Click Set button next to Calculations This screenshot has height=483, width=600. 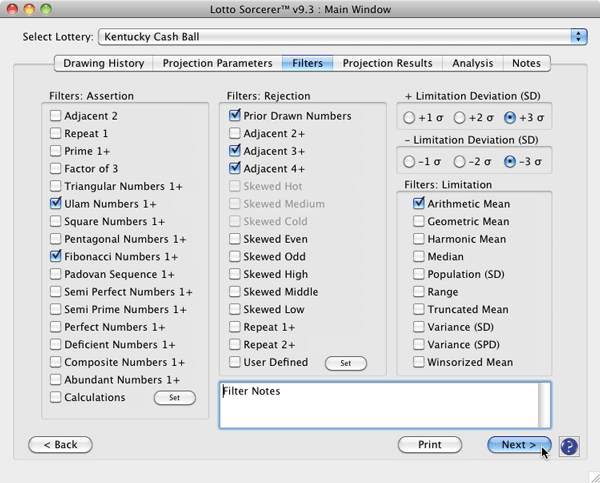173,398
